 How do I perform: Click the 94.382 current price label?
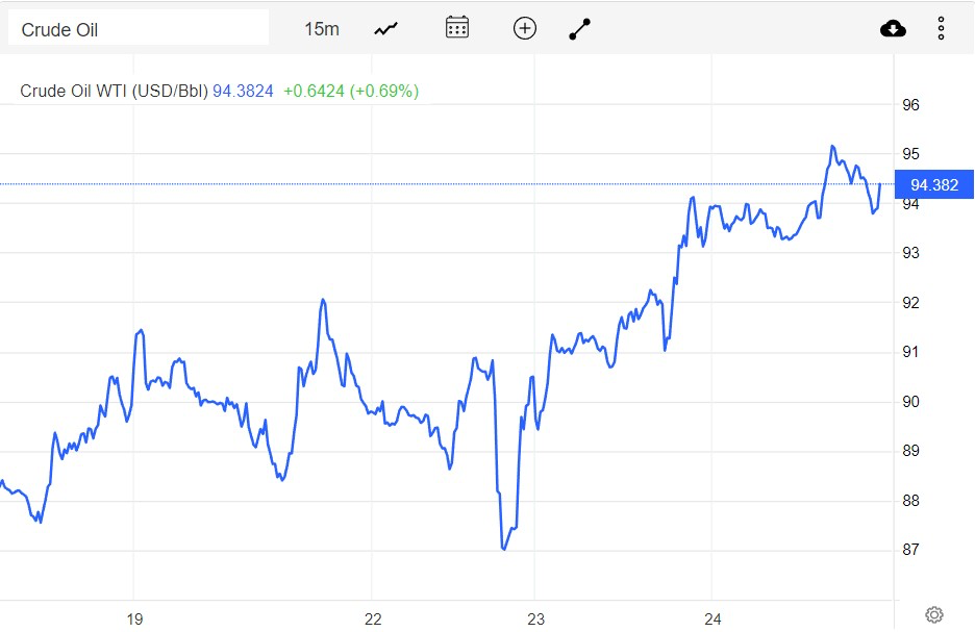click(933, 185)
